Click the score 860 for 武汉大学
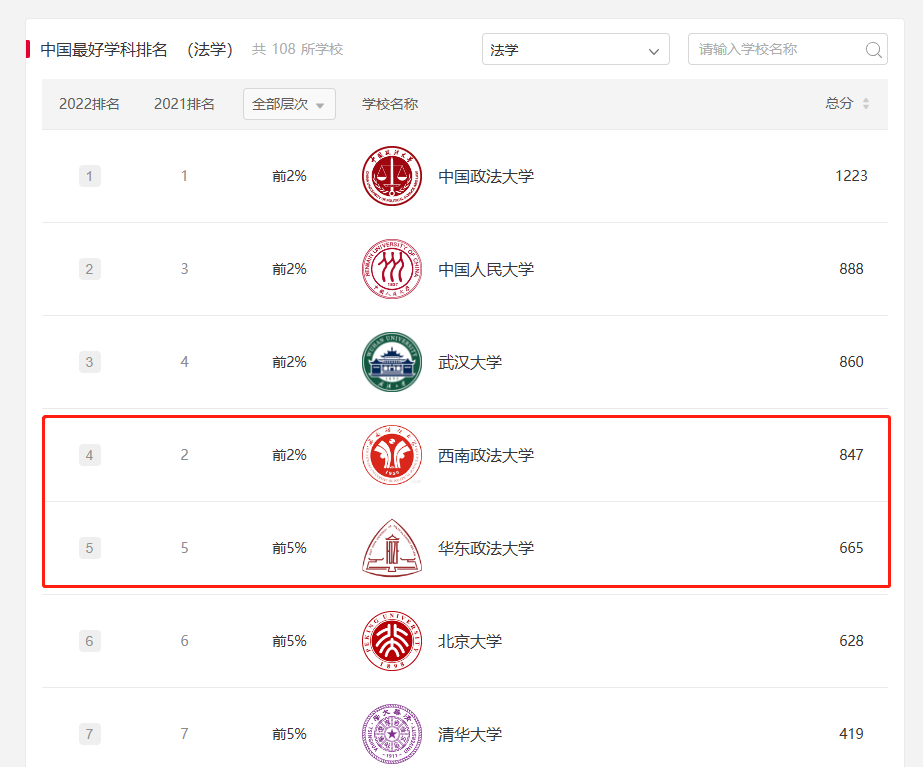The image size is (923, 767). (851, 362)
